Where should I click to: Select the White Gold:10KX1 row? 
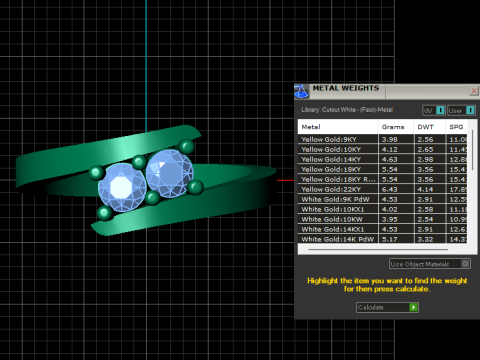[x=383, y=209]
